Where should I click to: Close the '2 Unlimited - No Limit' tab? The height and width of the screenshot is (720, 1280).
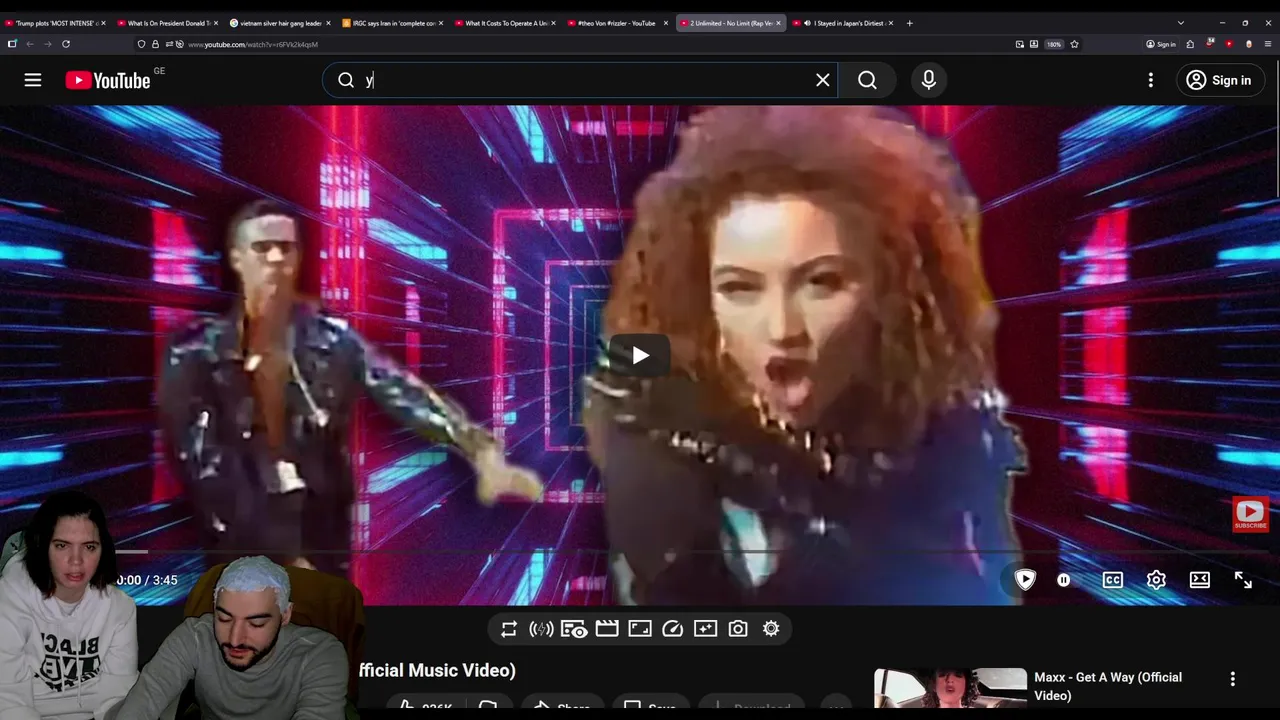point(778,23)
